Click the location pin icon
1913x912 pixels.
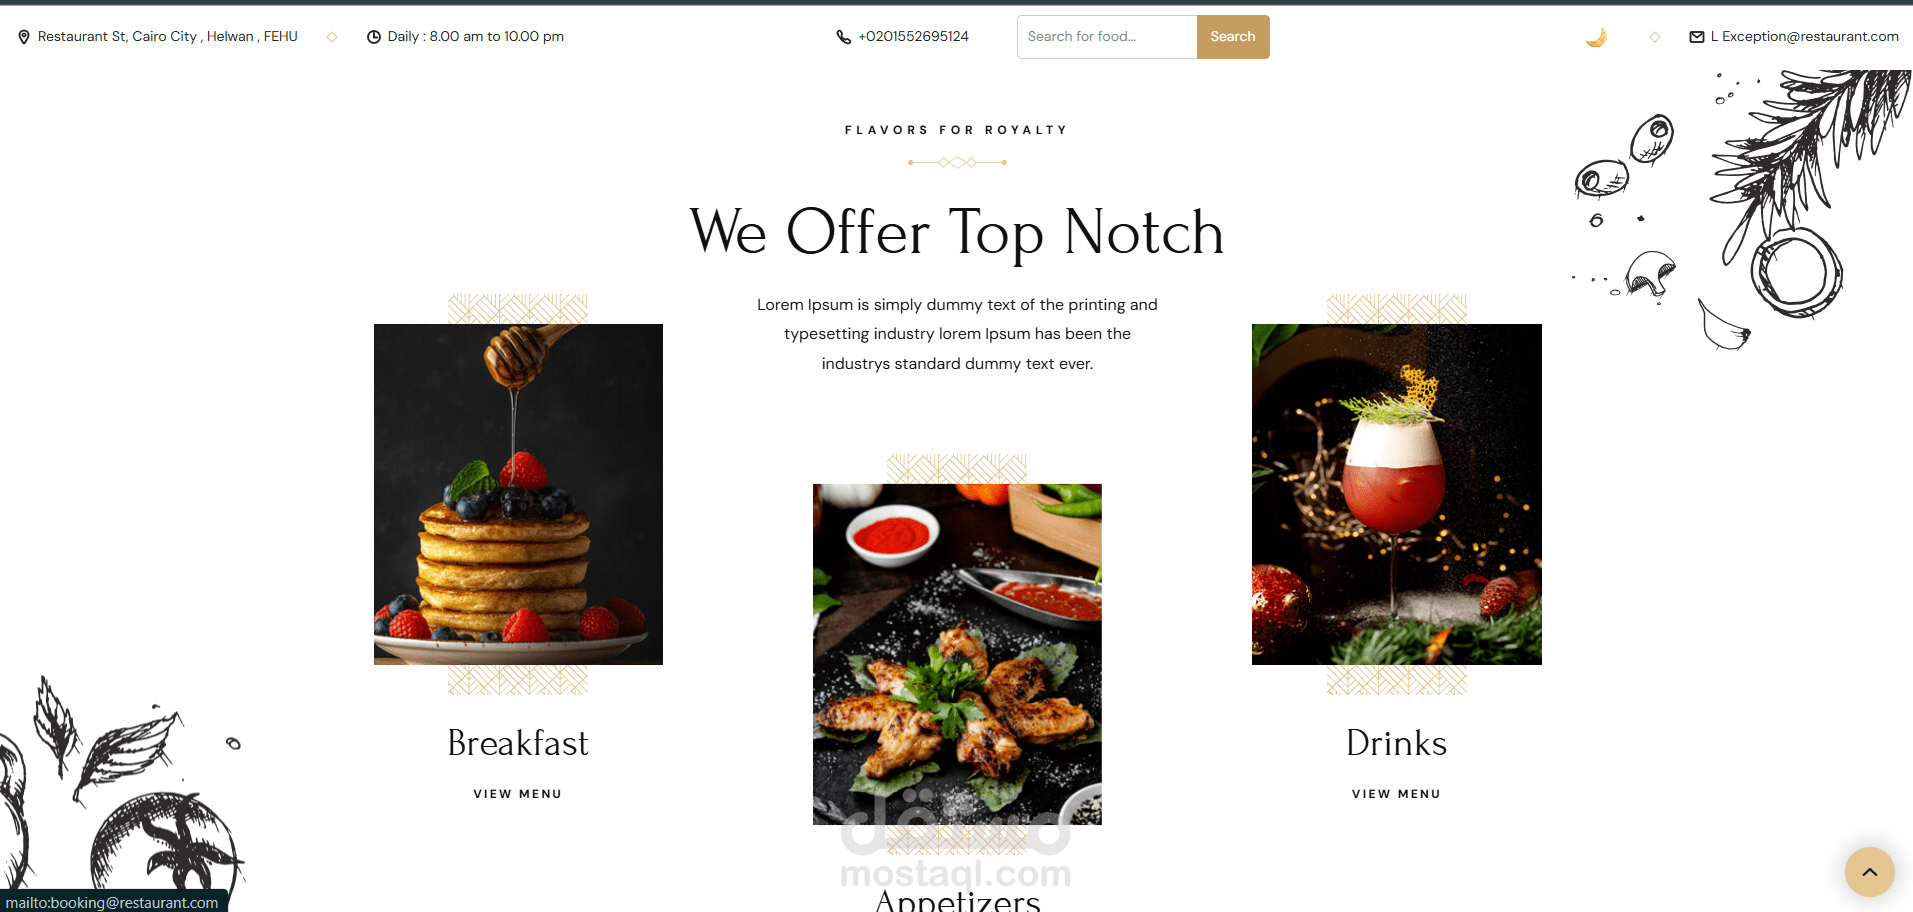coord(24,37)
